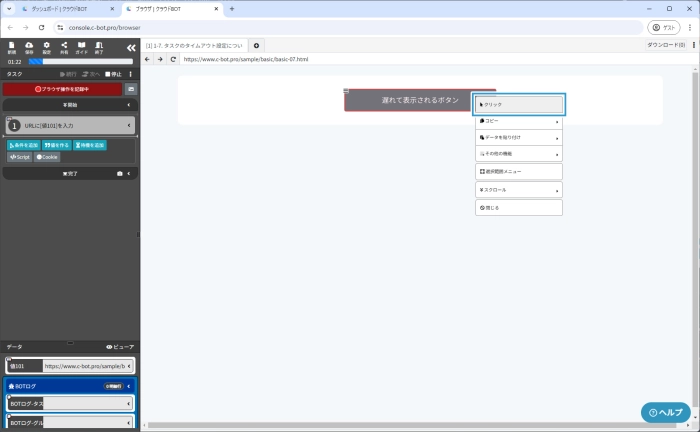
Task: Click the 条件を追加 button
Action: click(24, 145)
